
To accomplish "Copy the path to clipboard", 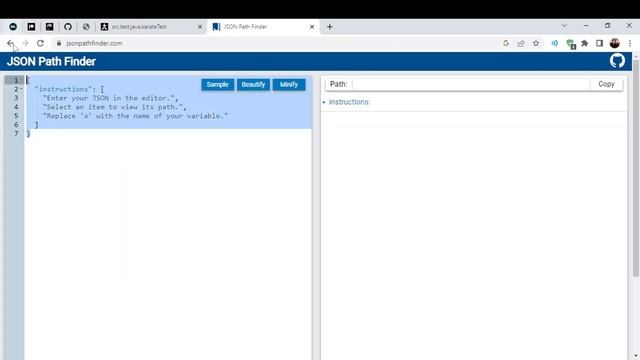I will point(606,84).
